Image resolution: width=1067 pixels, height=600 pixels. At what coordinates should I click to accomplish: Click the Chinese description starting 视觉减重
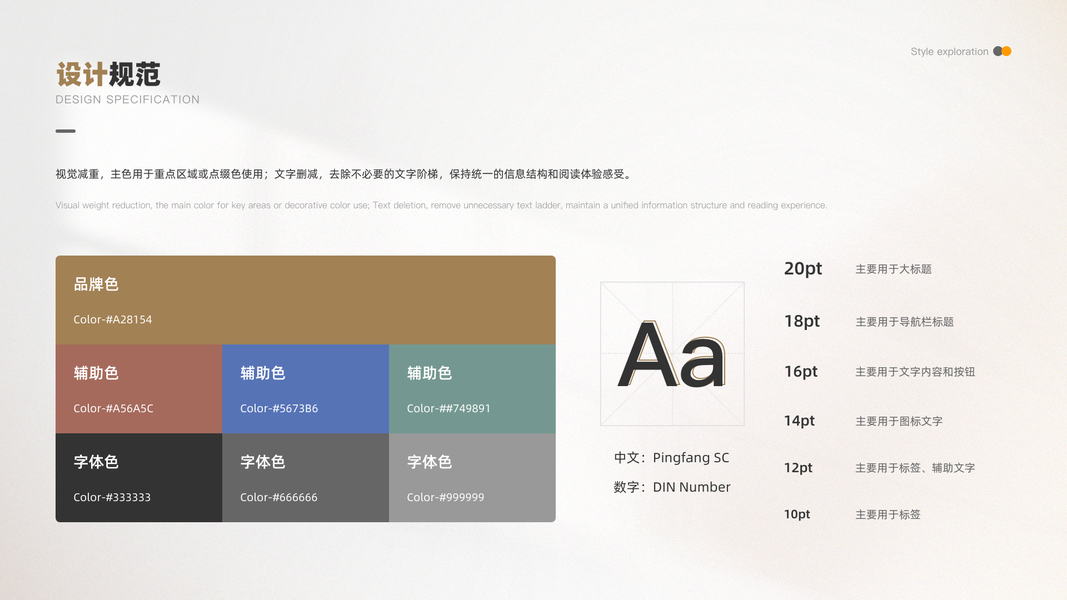[345, 174]
